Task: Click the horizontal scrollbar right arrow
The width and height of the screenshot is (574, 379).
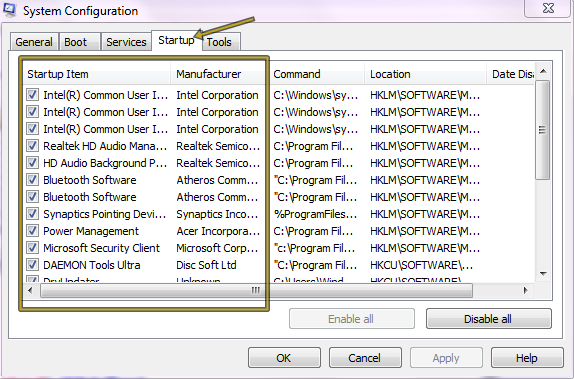Action: 526,291
